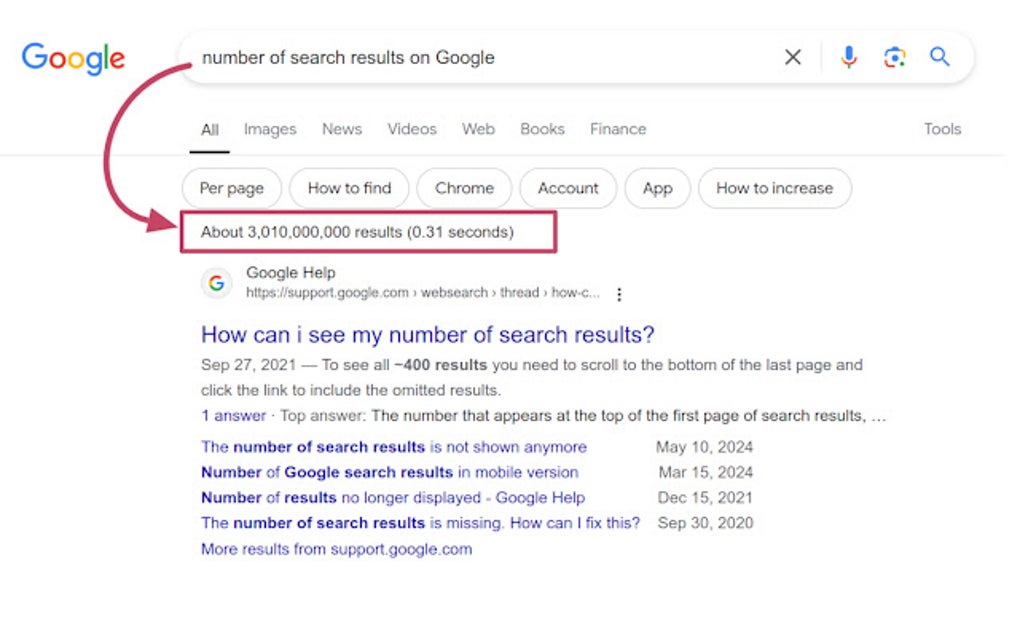
Task: Open search Tools
Action: coord(941,129)
